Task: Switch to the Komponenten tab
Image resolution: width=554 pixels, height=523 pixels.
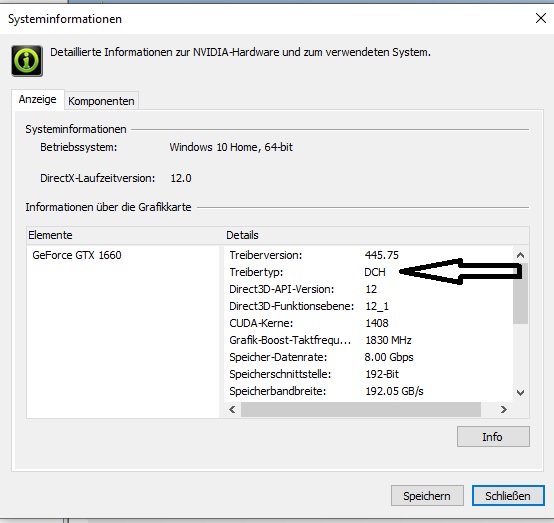Action: pyautogui.click(x=101, y=101)
